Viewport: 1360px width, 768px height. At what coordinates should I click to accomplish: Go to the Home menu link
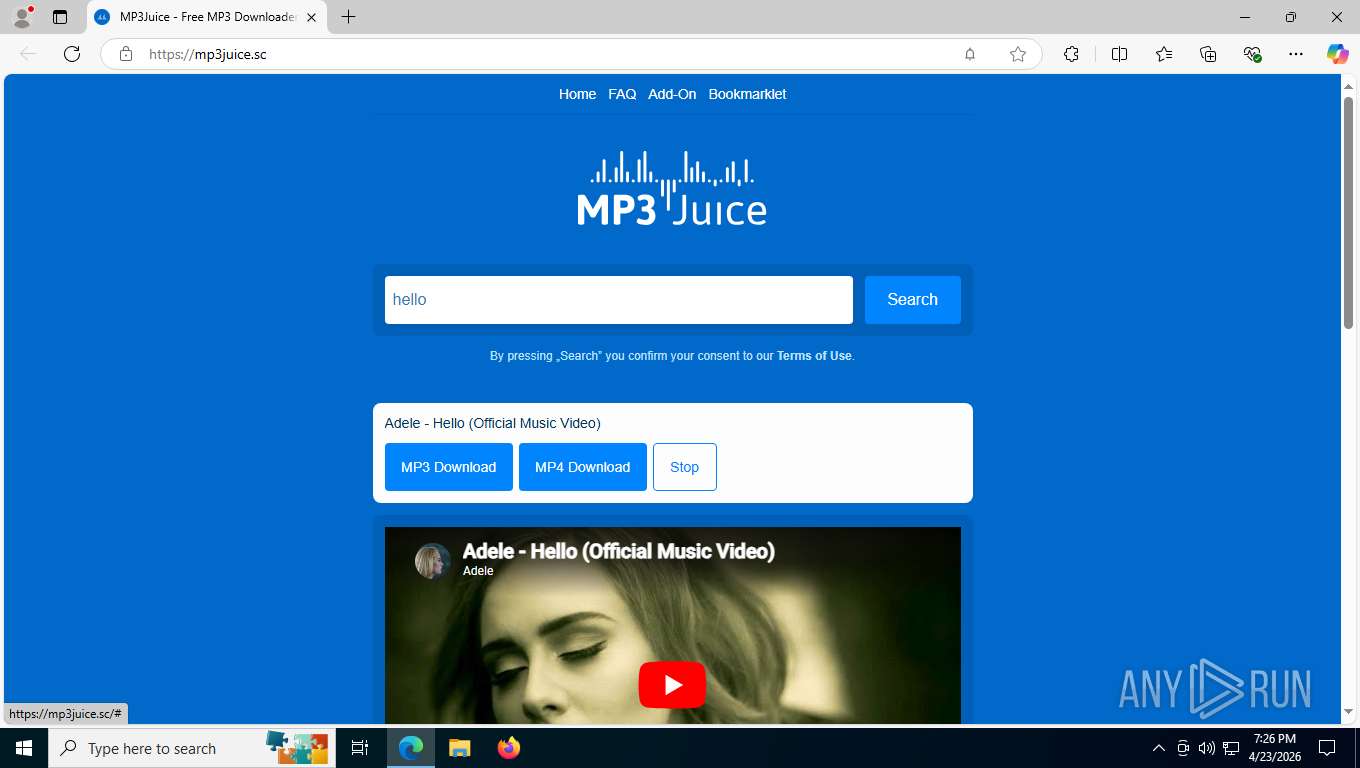[577, 94]
